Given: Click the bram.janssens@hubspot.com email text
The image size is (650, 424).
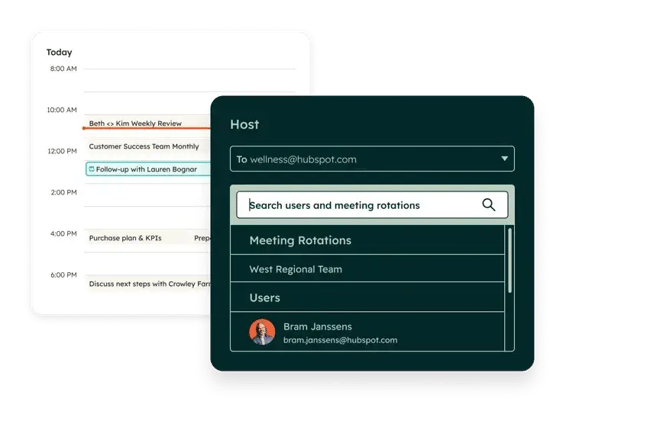Looking at the screenshot, I should [340, 340].
